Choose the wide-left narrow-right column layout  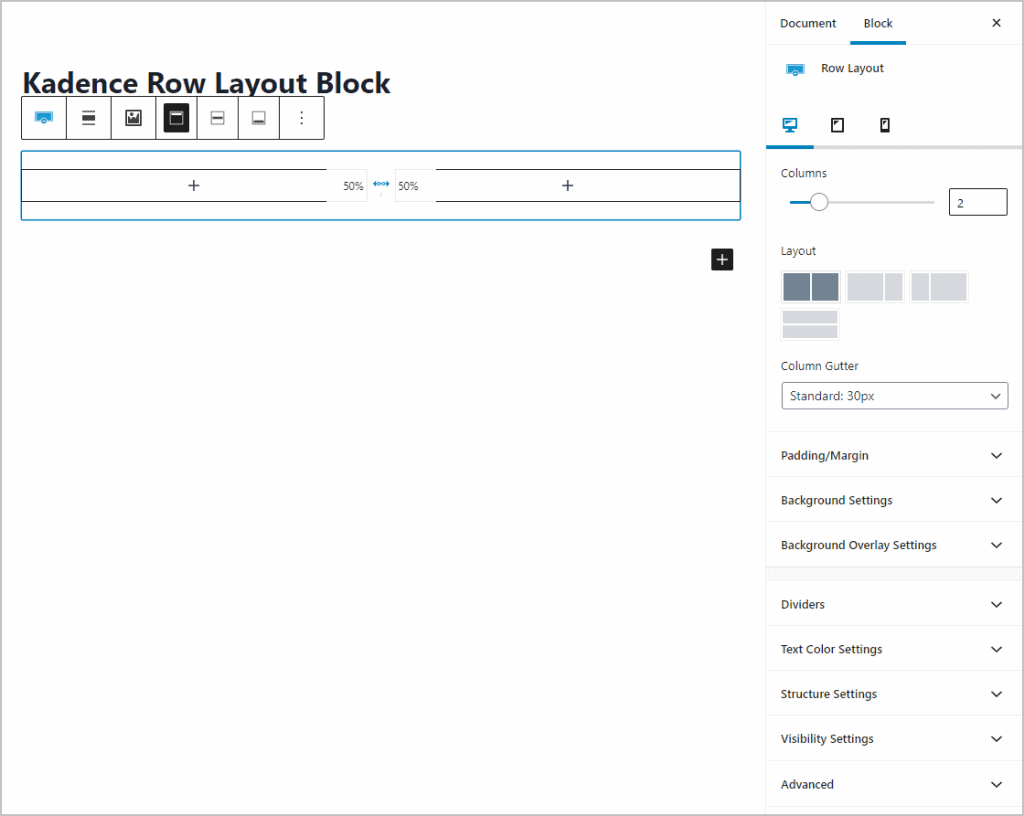(874, 287)
